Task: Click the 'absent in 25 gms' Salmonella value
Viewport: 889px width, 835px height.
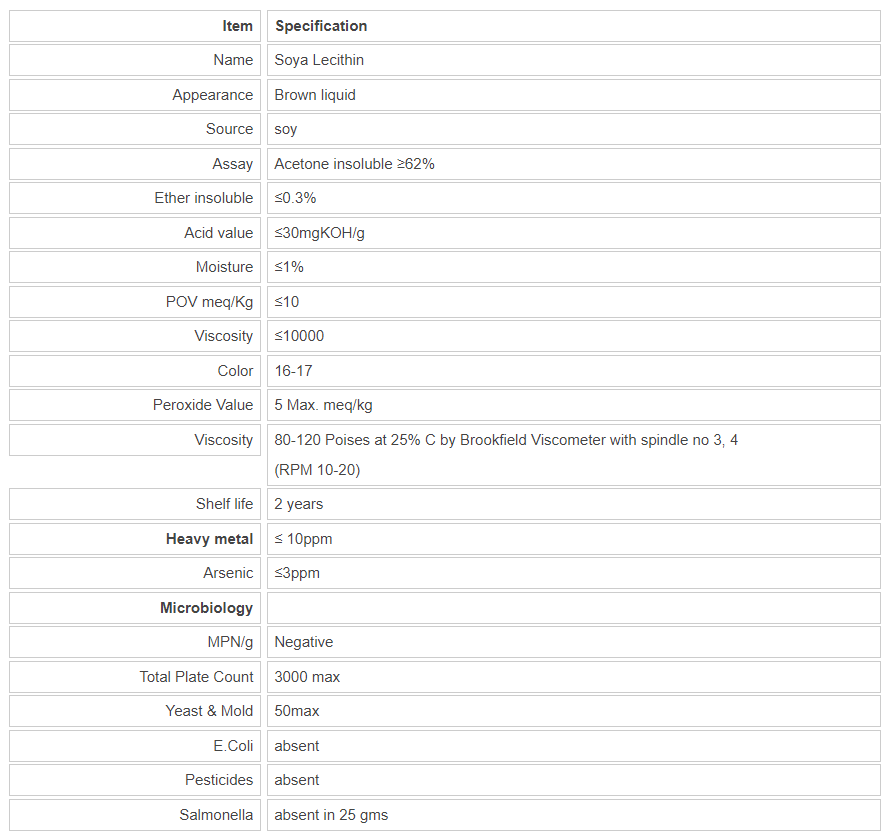Action: coord(331,815)
